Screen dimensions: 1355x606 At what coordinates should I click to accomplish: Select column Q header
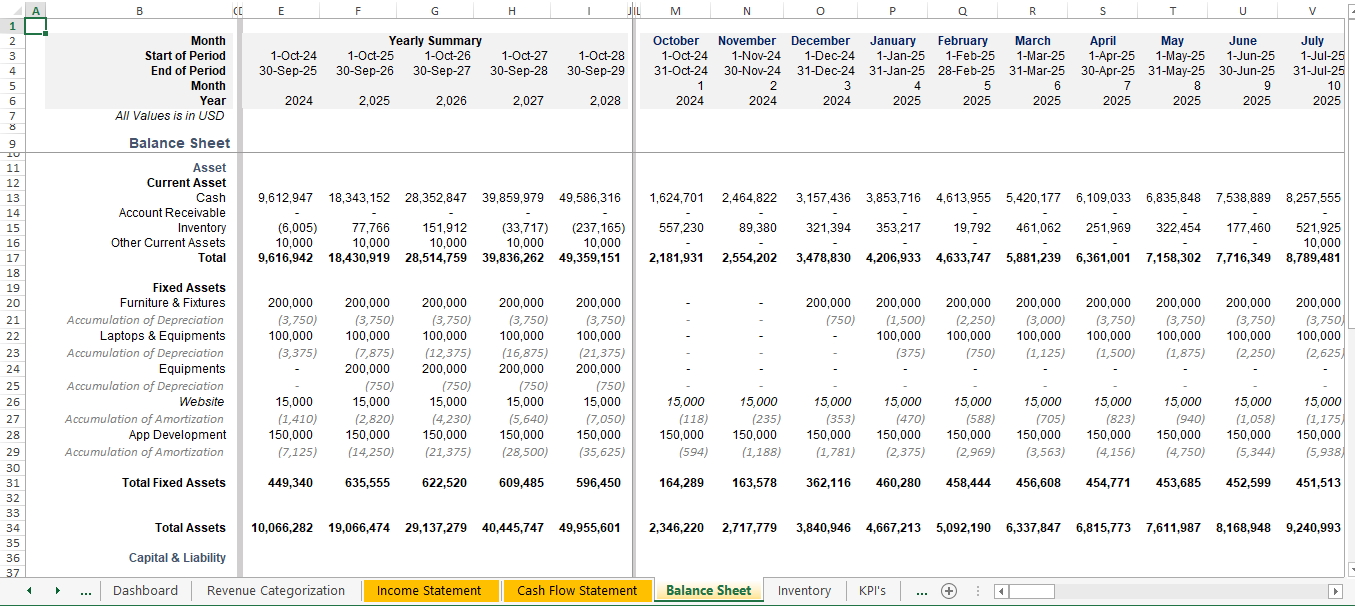tap(962, 10)
